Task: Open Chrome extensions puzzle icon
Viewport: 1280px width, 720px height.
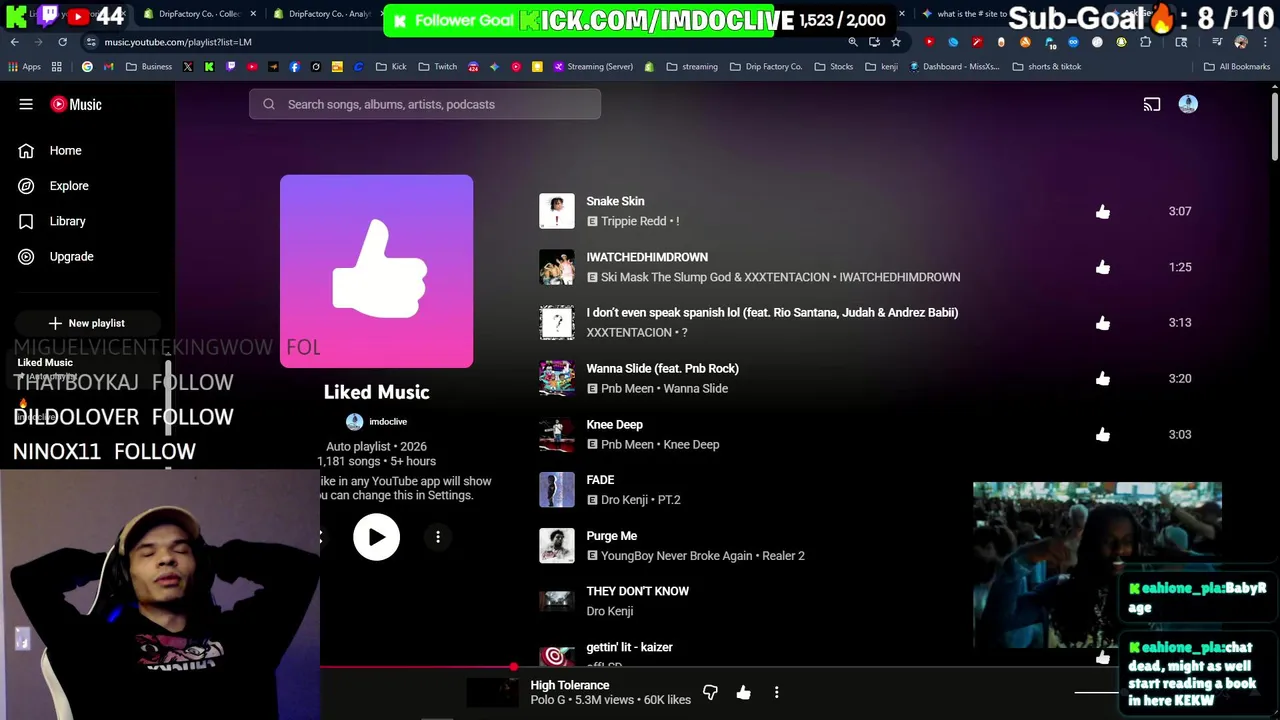Action: tap(1146, 42)
